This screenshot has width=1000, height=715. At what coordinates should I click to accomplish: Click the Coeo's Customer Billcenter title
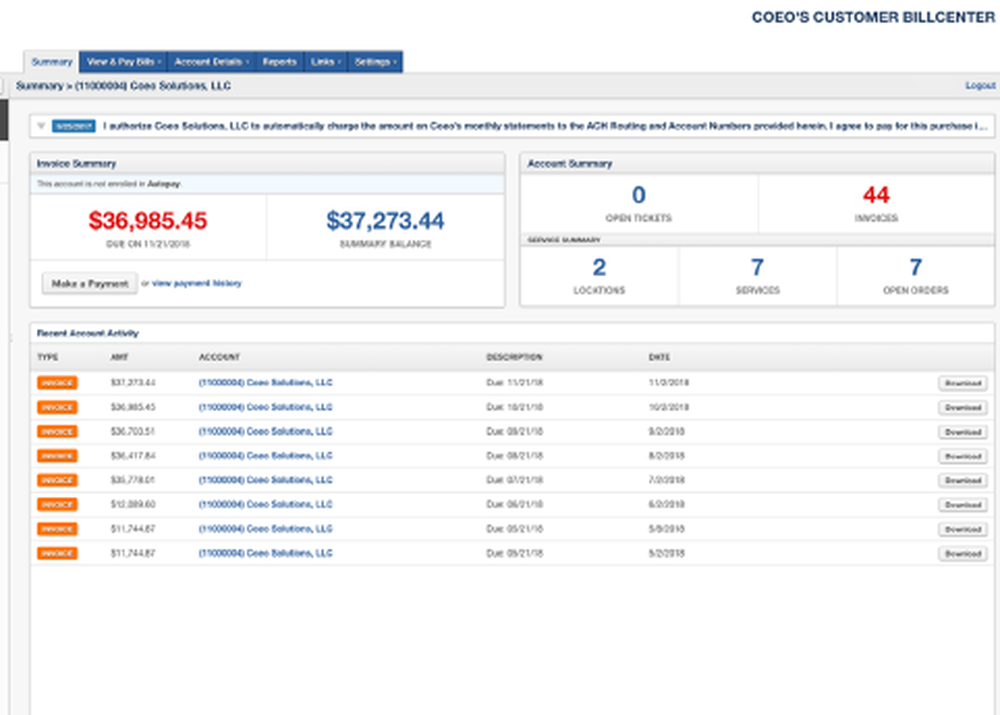[x=873, y=17]
